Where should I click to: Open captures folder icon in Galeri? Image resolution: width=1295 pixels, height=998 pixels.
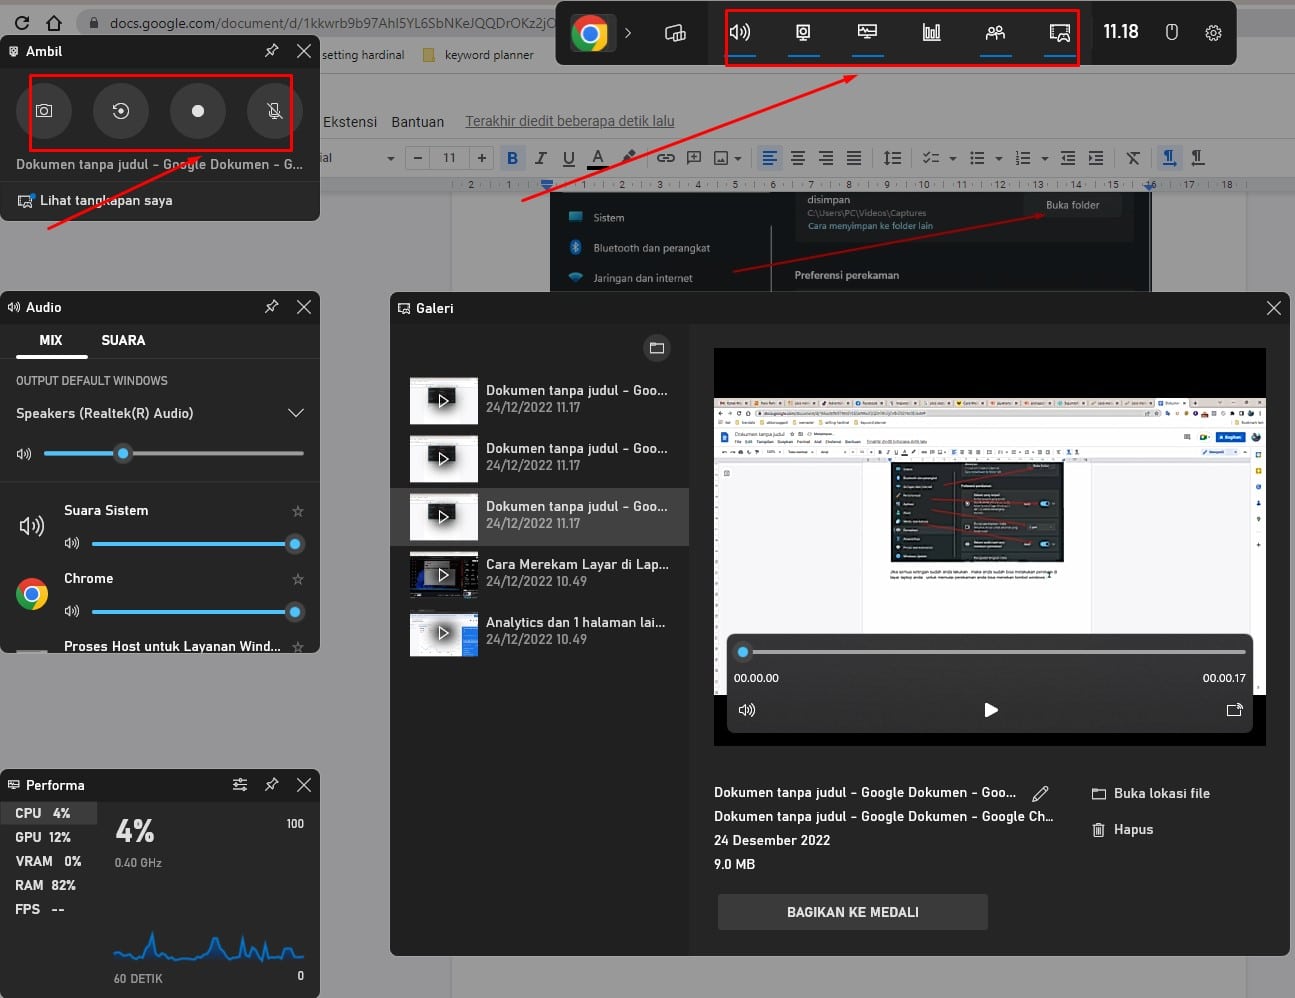tap(657, 348)
